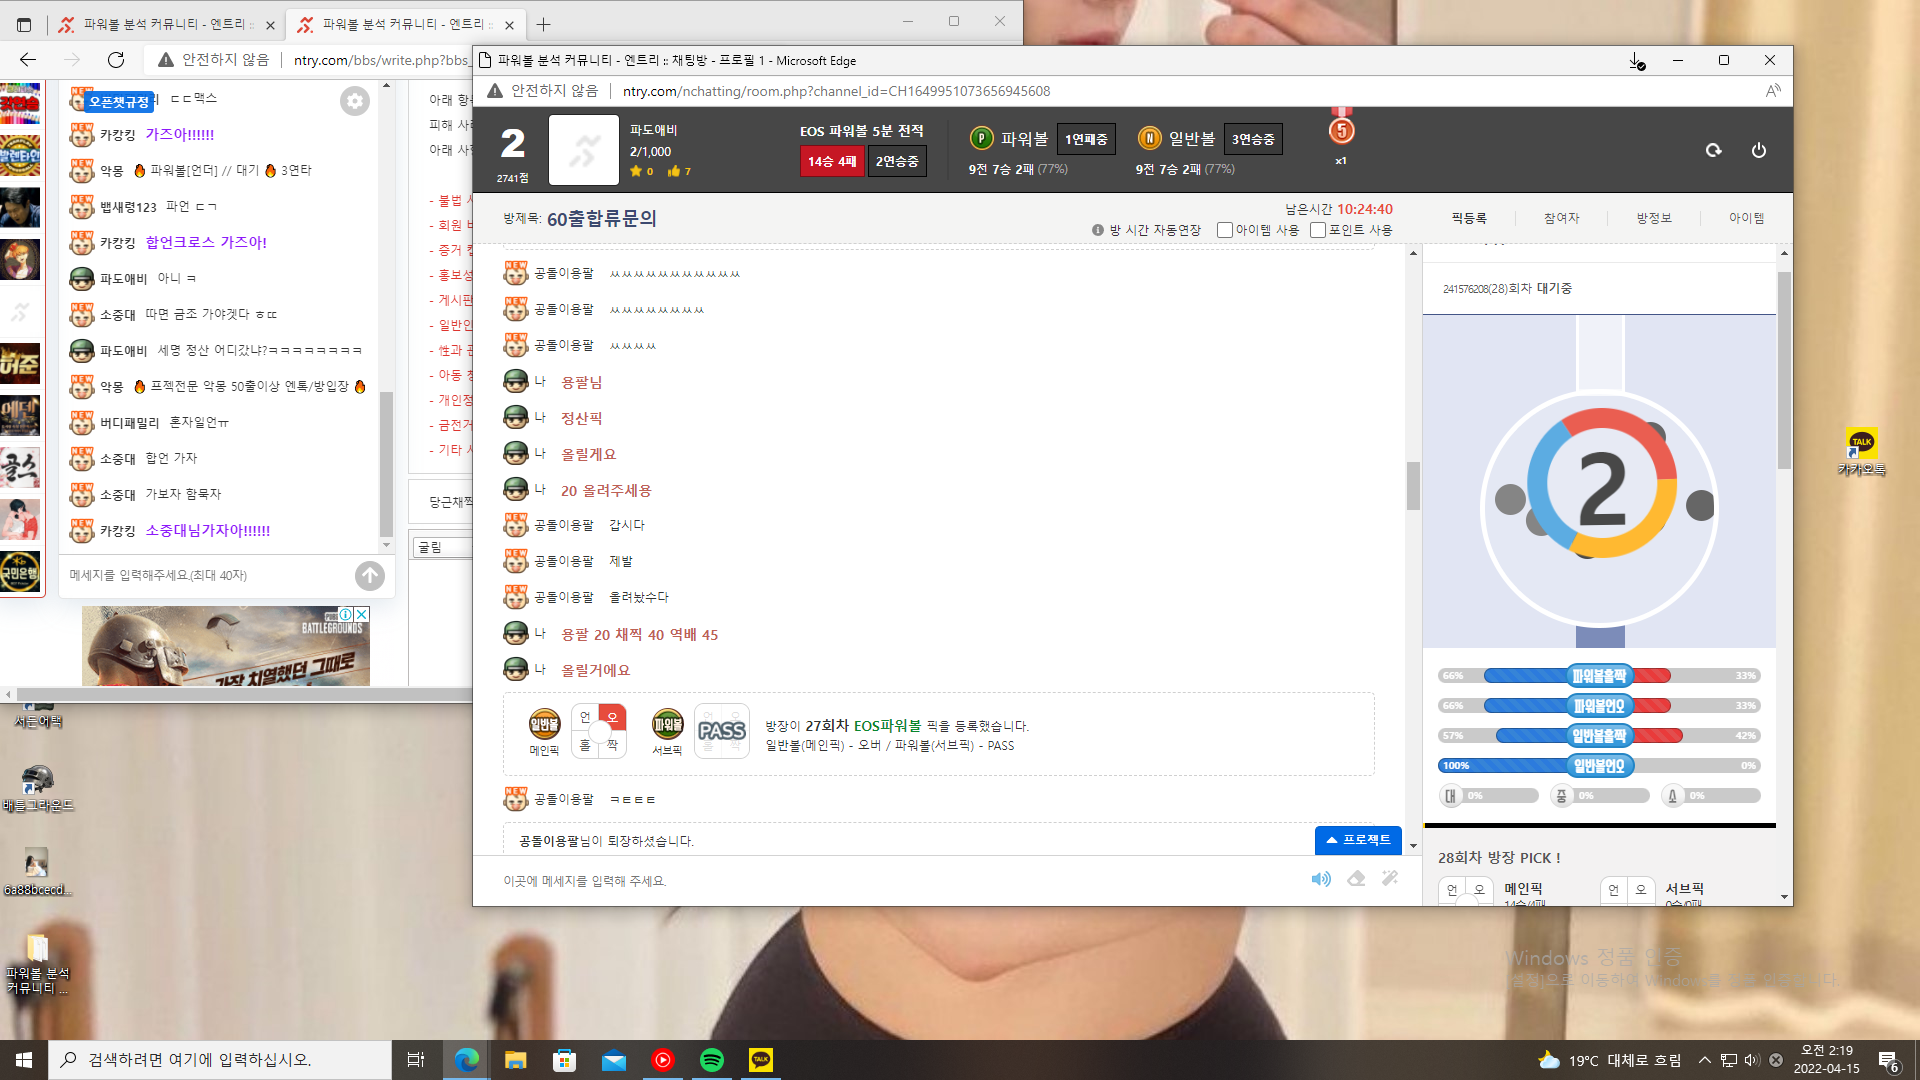Viewport: 1920px width, 1080px height.
Task: Click the magic wand icon beside chat input
Action: (1390, 879)
